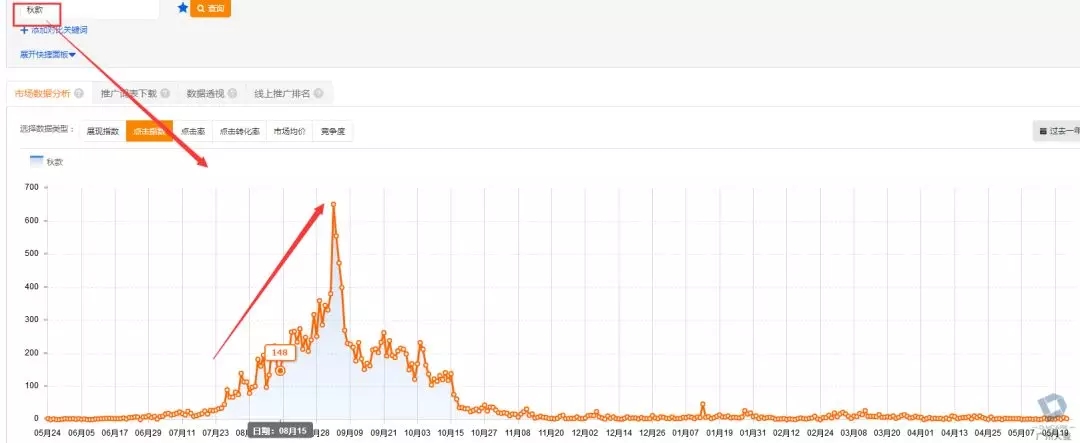Click the plus icon beside 添加对比关键词
This screenshot has height=443, width=1080.
point(24,30)
